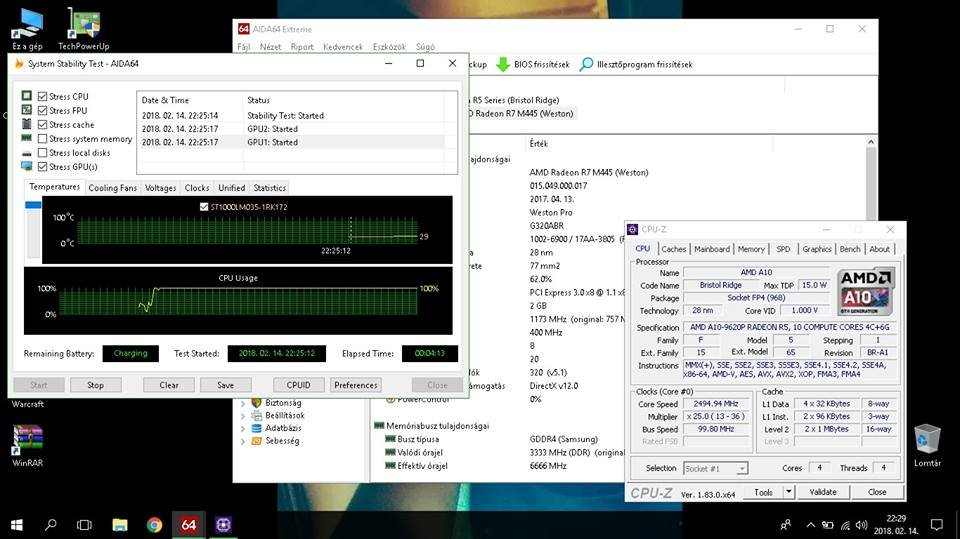960x539 pixels.
Task: Enable Stress local disks checkbox
Action: click(42, 153)
